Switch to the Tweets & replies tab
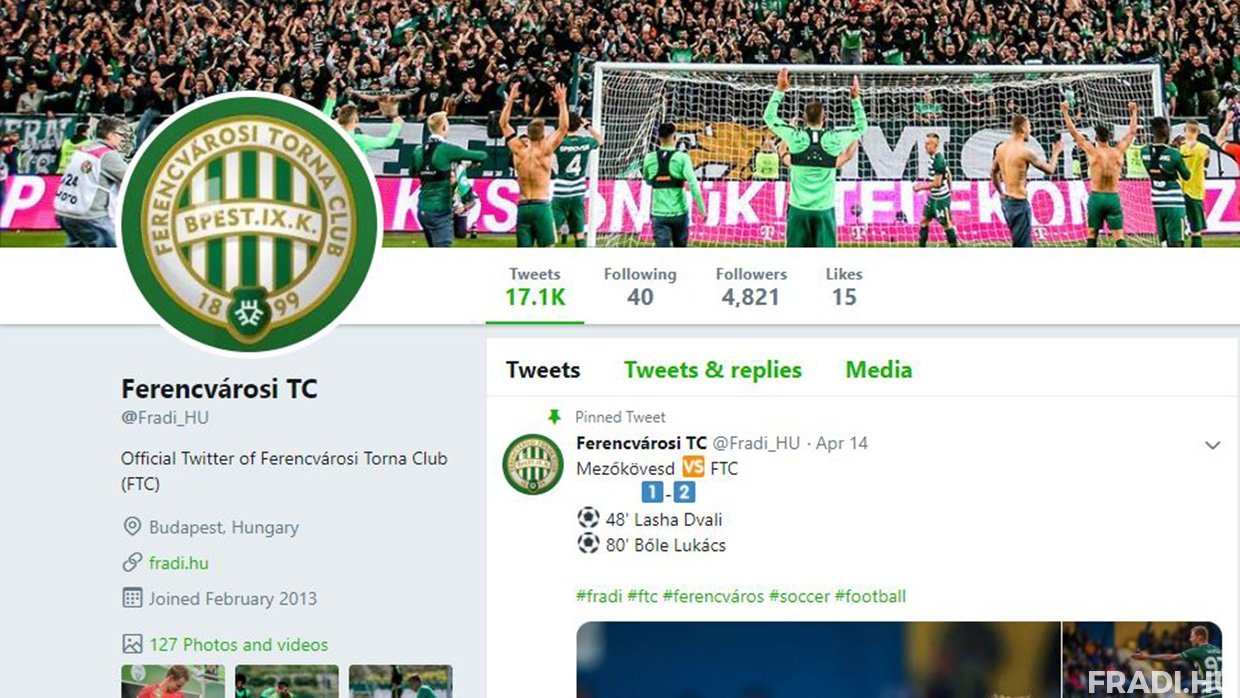Viewport: 1240px width, 698px height. click(713, 370)
